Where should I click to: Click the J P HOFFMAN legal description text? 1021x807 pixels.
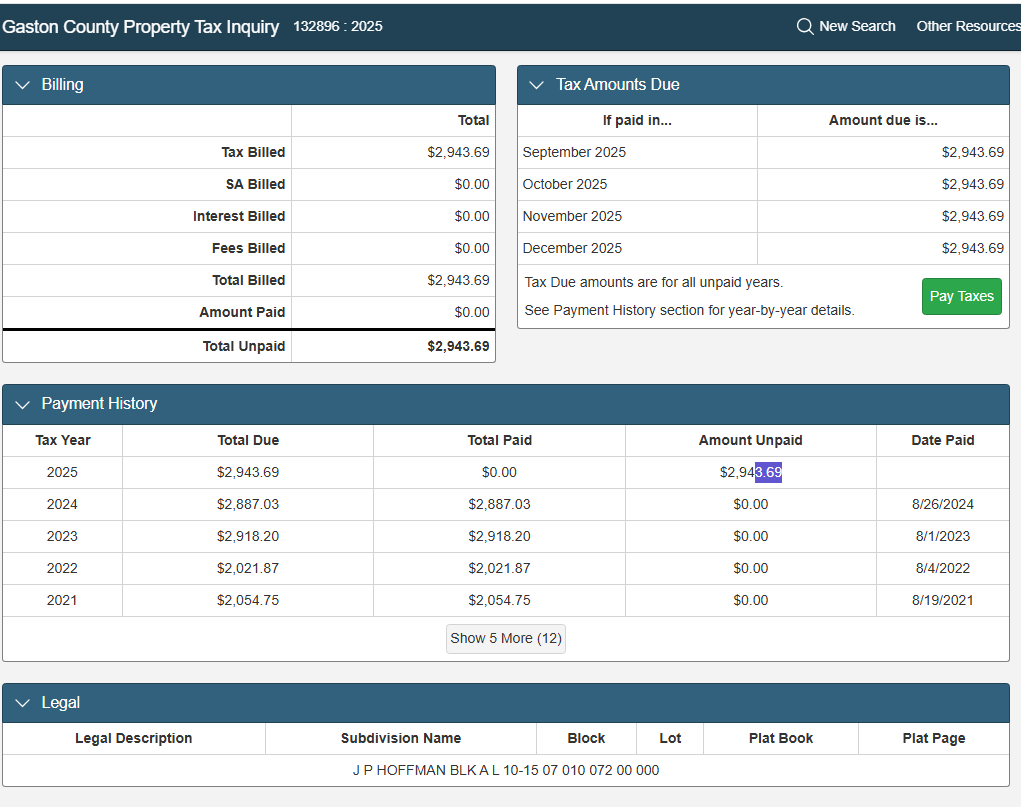coord(505,770)
